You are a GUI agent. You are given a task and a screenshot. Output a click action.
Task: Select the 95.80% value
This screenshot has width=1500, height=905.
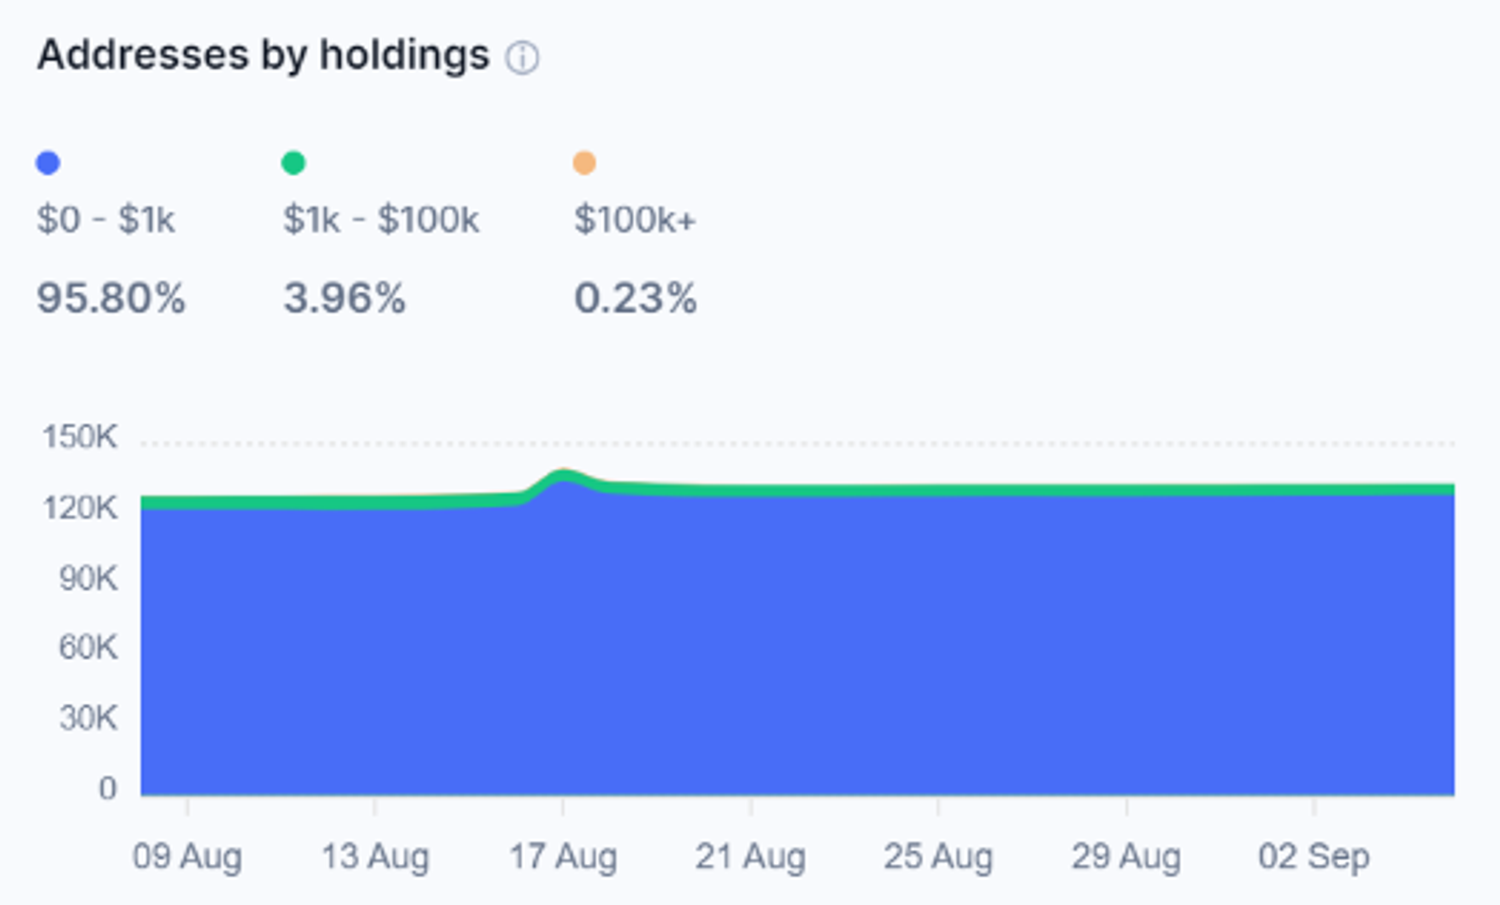pyautogui.click(x=111, y=298)
